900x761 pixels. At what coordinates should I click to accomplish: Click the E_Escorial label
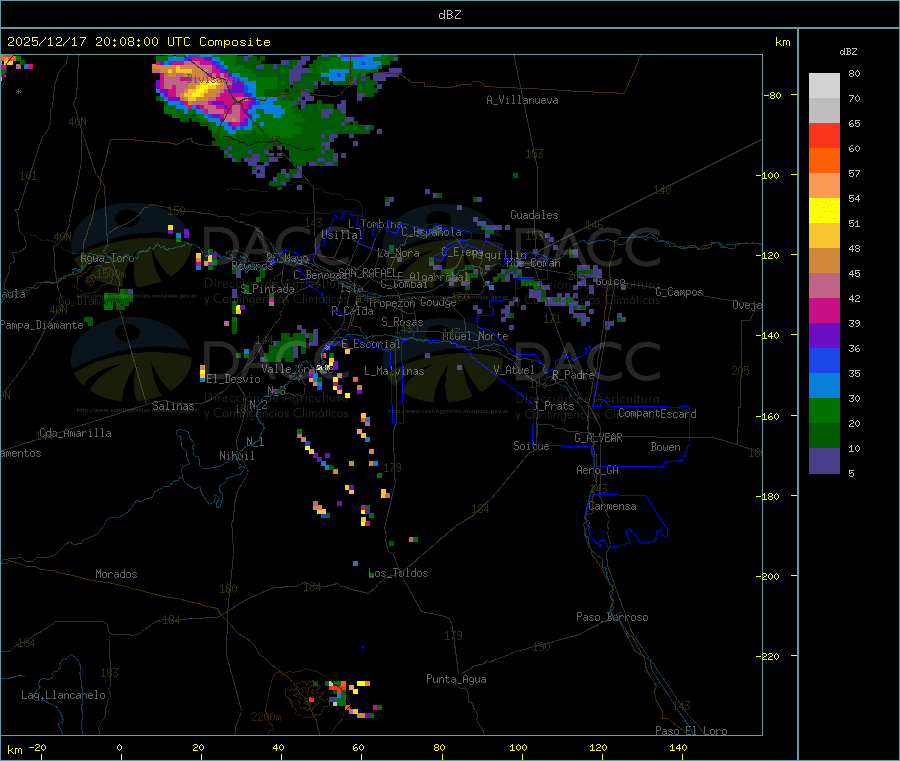pos(370,344)
